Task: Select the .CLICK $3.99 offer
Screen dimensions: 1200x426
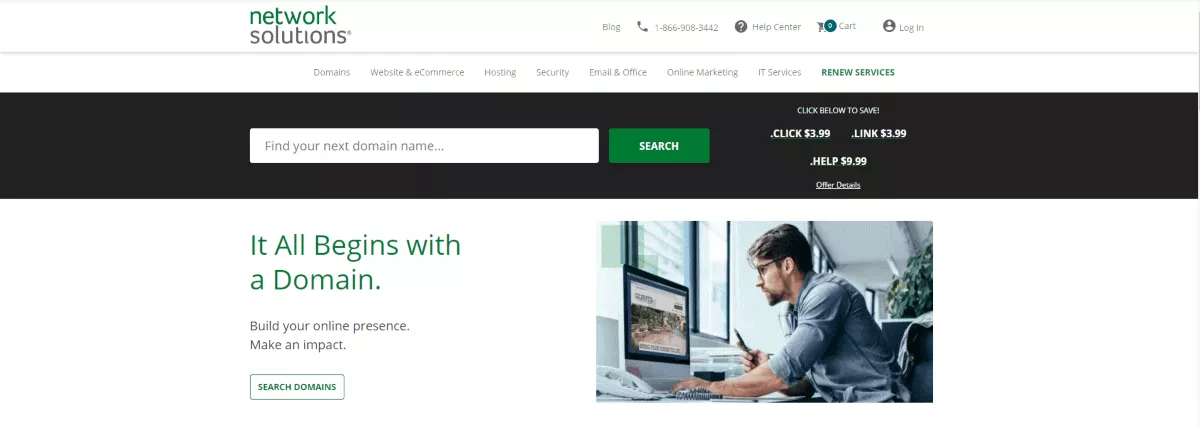Action: point(800,133)
